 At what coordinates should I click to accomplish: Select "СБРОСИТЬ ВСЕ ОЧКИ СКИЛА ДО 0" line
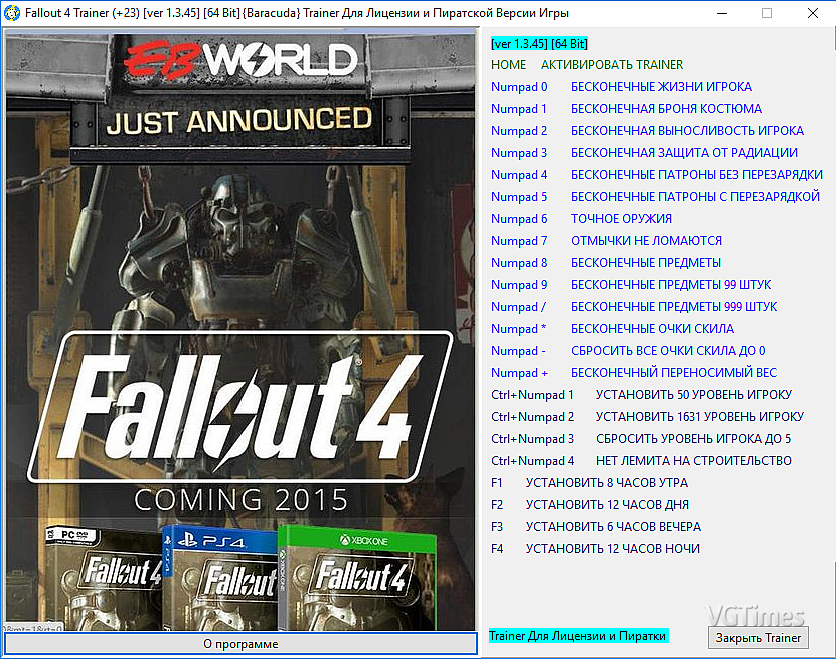point(628,351)
